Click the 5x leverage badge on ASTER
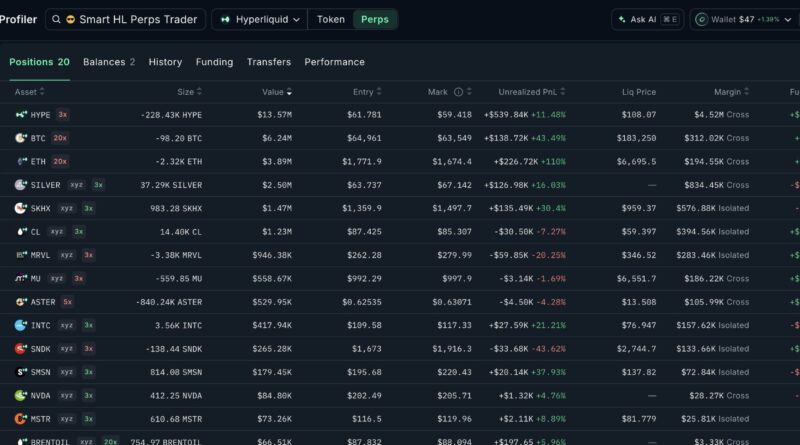Viewport: 800px width, 445px height. [67, 302]
